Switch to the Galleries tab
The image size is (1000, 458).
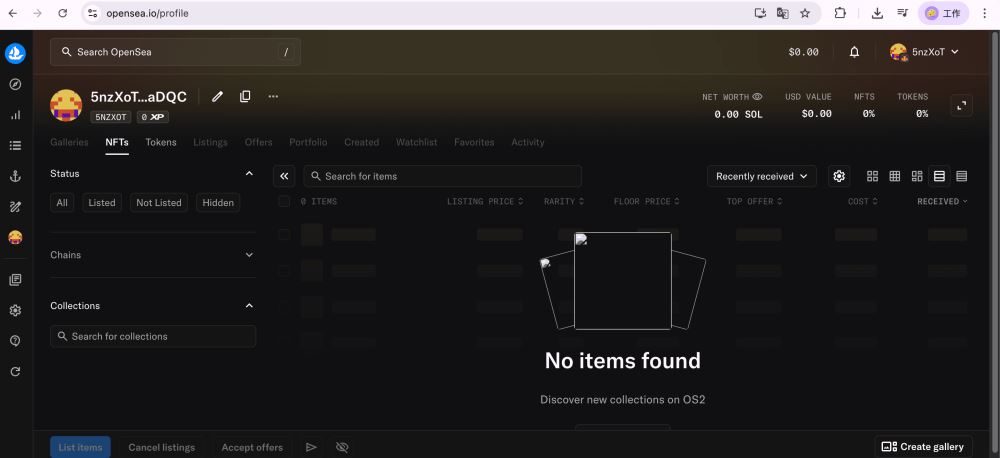click(69, 142)
